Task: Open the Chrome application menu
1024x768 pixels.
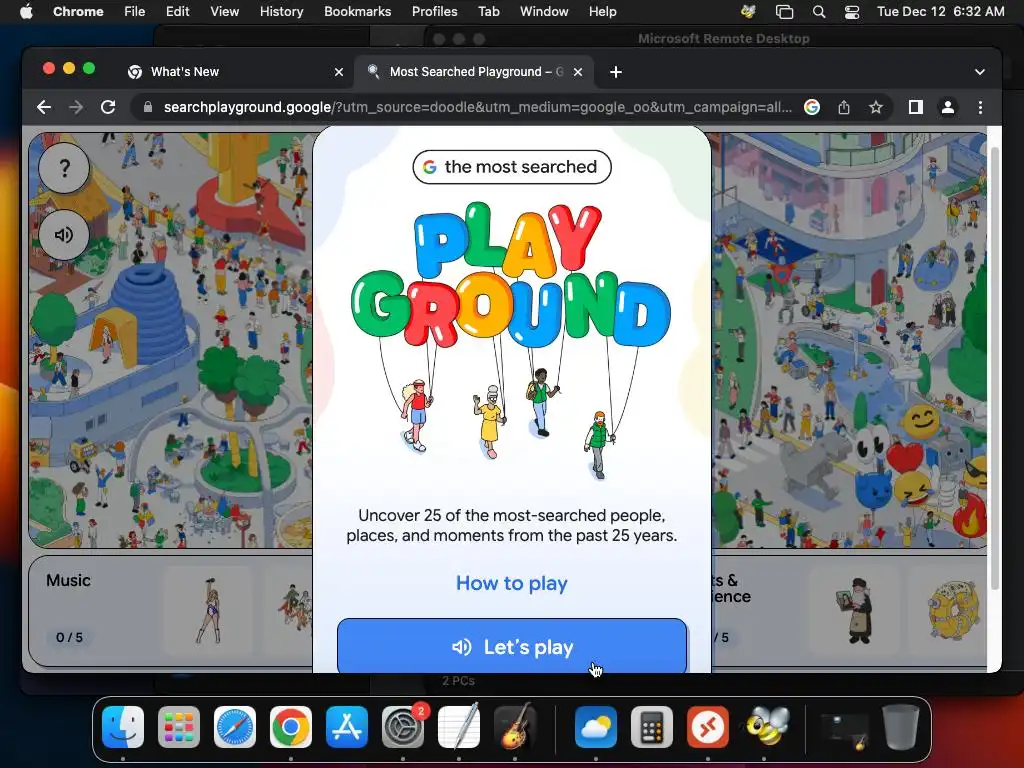Action: pyautogui.click(x=78, y=11)
